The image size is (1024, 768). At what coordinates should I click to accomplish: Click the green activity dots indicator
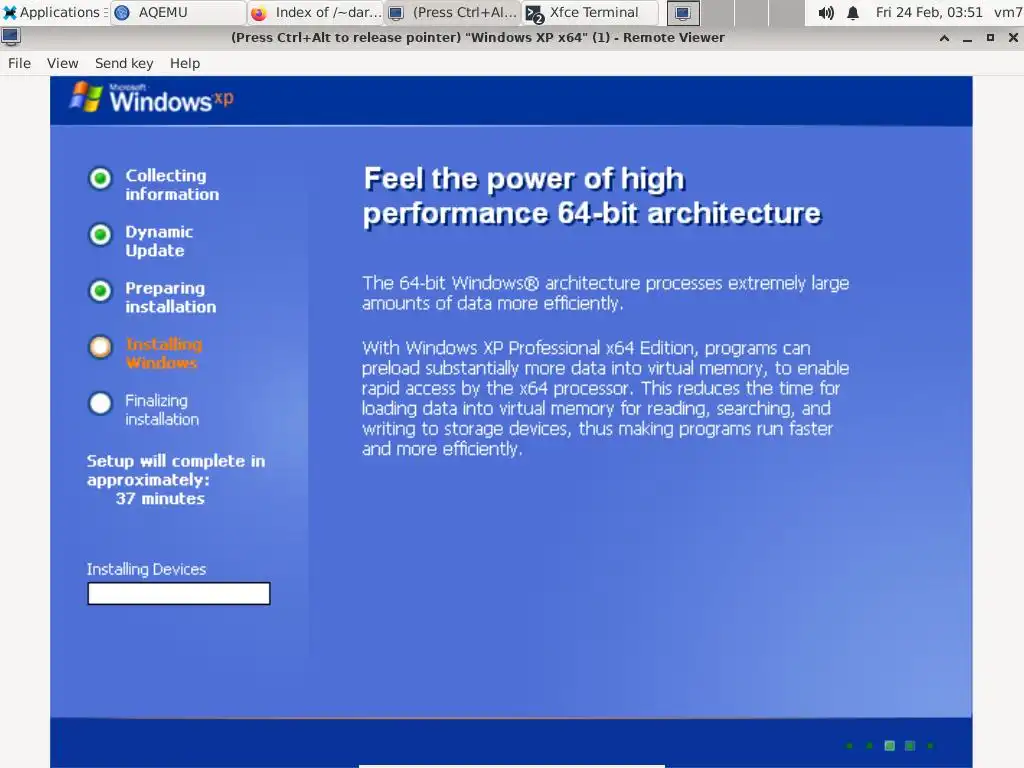889,745
